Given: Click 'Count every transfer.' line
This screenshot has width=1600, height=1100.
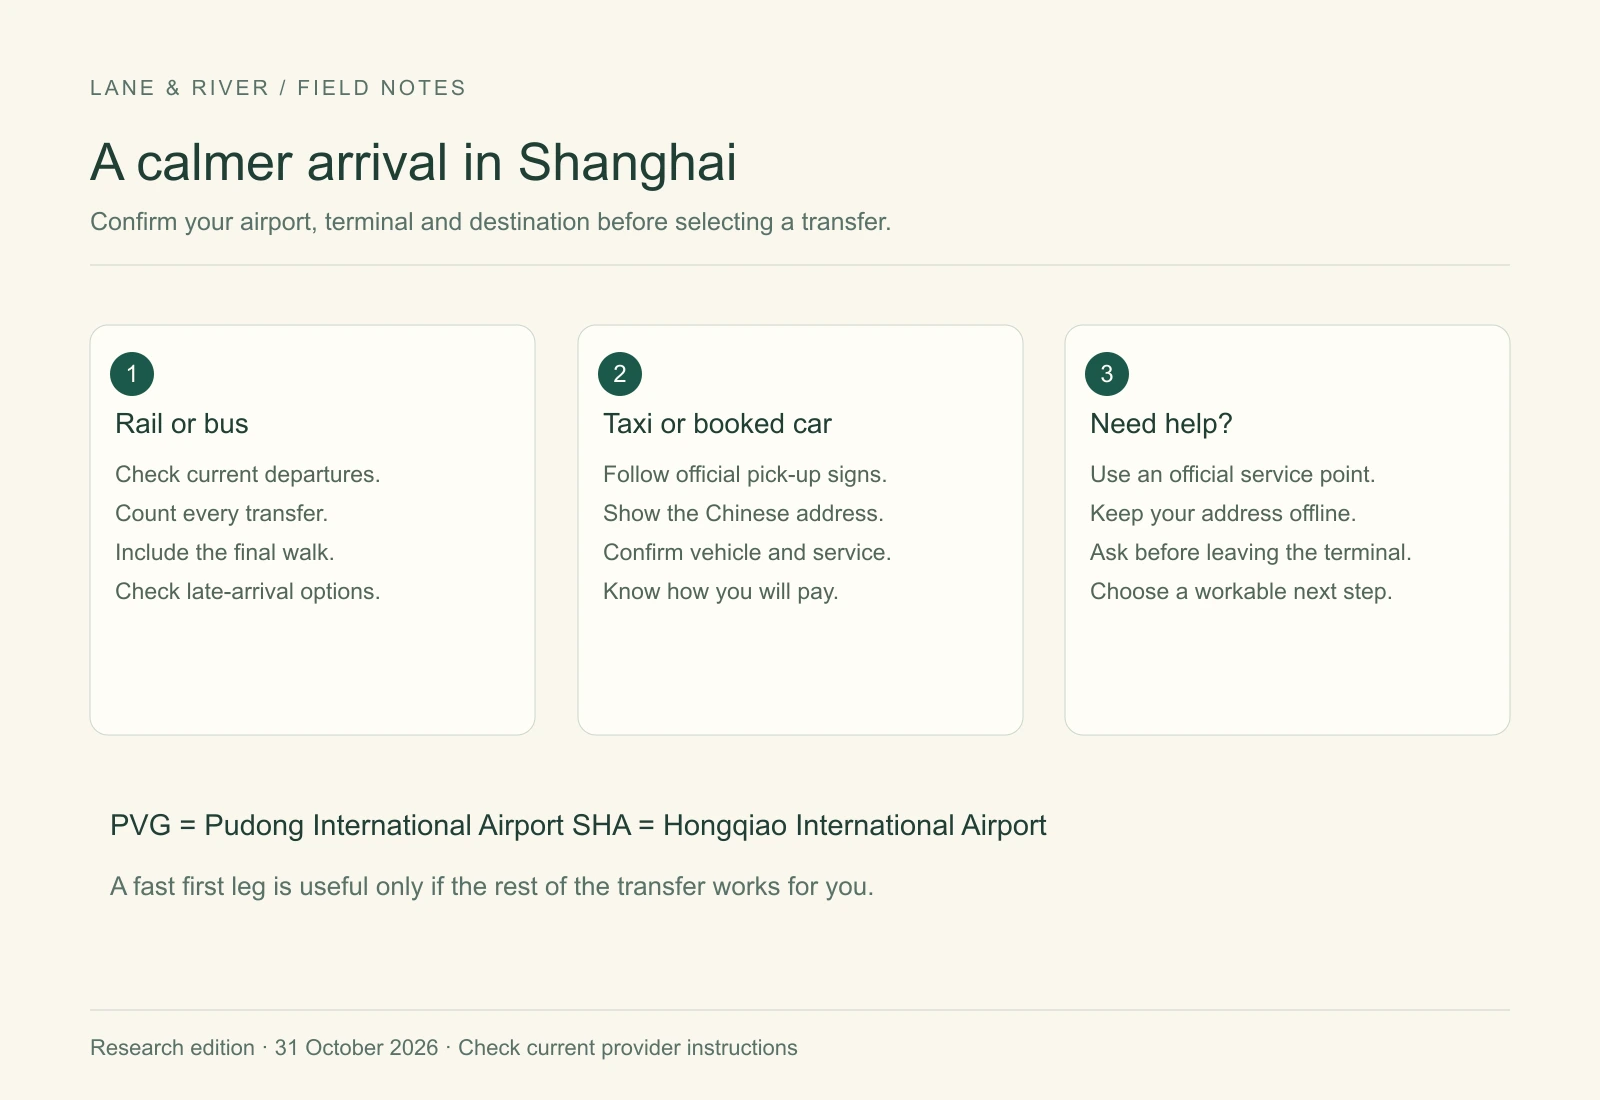Looking at the screenshot, I should pos(222,513).
